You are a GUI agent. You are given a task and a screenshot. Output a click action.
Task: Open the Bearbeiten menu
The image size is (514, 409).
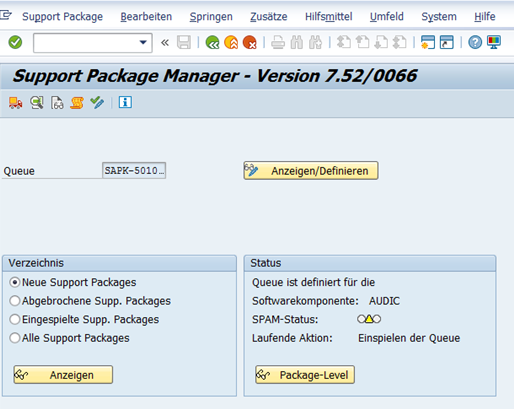coord(146,17)
